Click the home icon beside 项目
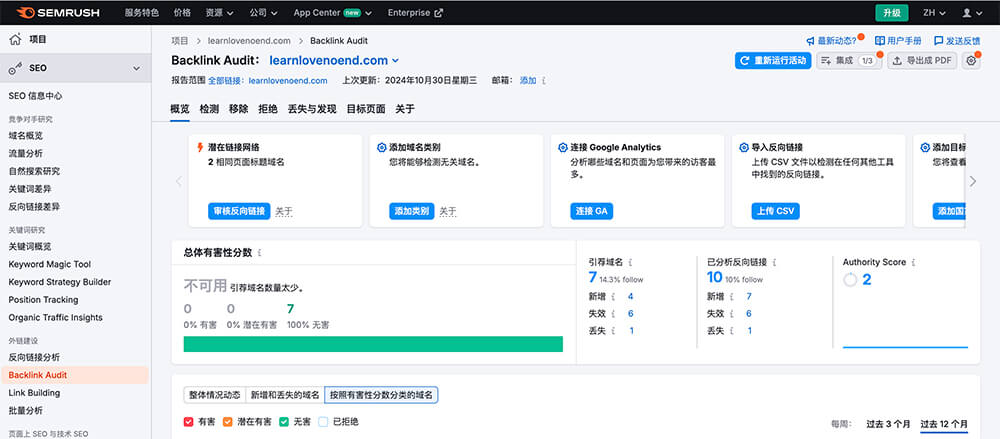 [x=15, y=40]
